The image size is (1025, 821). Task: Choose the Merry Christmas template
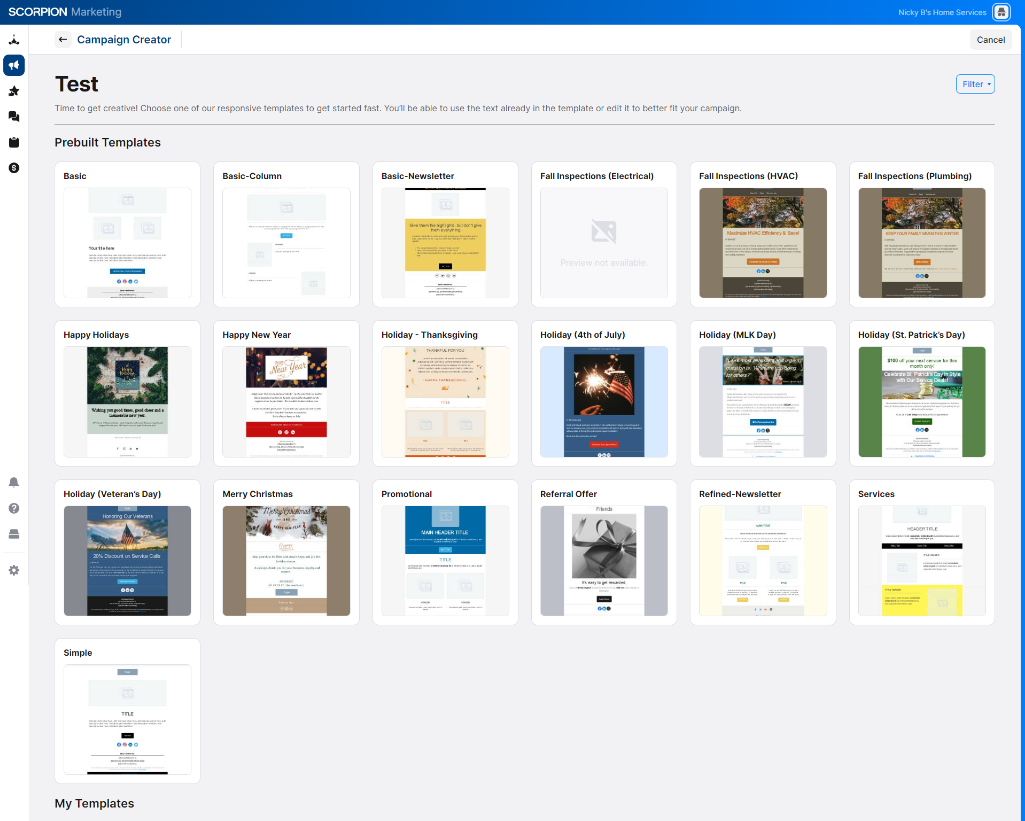(286, 560)
